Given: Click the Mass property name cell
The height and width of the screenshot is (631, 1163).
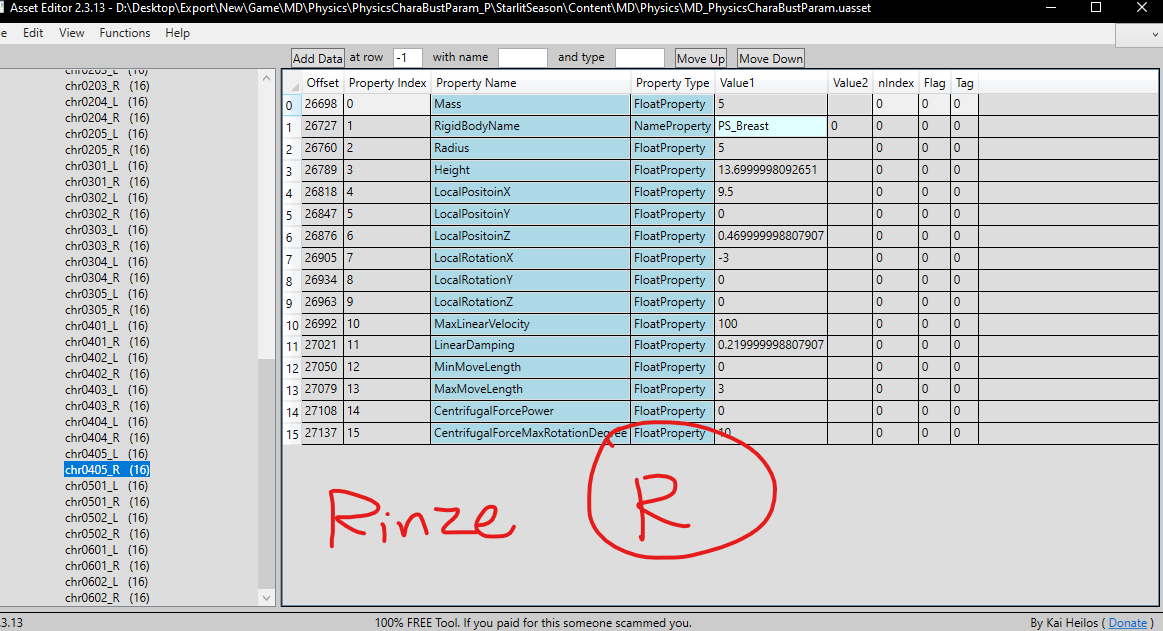Looking at the screenshot, I should 530,105.
